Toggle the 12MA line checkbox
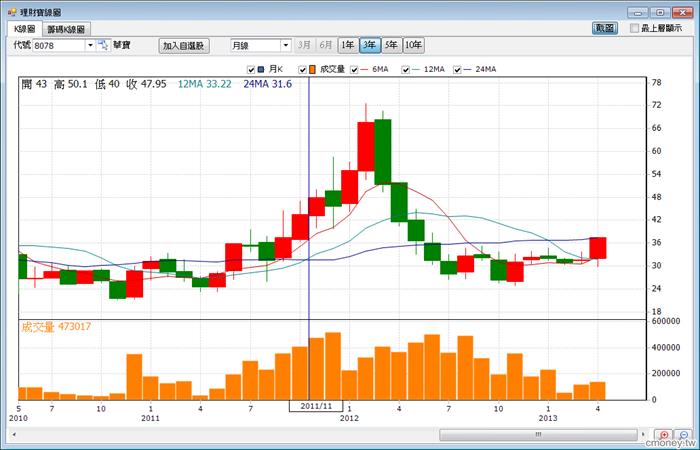The width and height of the screenshot is (700, 450). (405, 70)
